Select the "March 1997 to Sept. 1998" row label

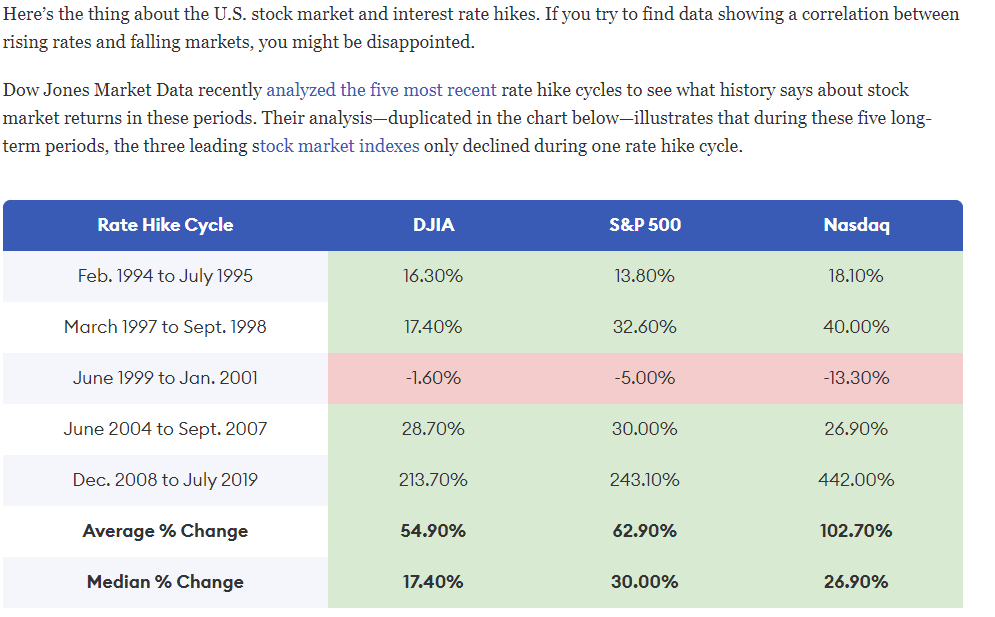pos(165,327)
